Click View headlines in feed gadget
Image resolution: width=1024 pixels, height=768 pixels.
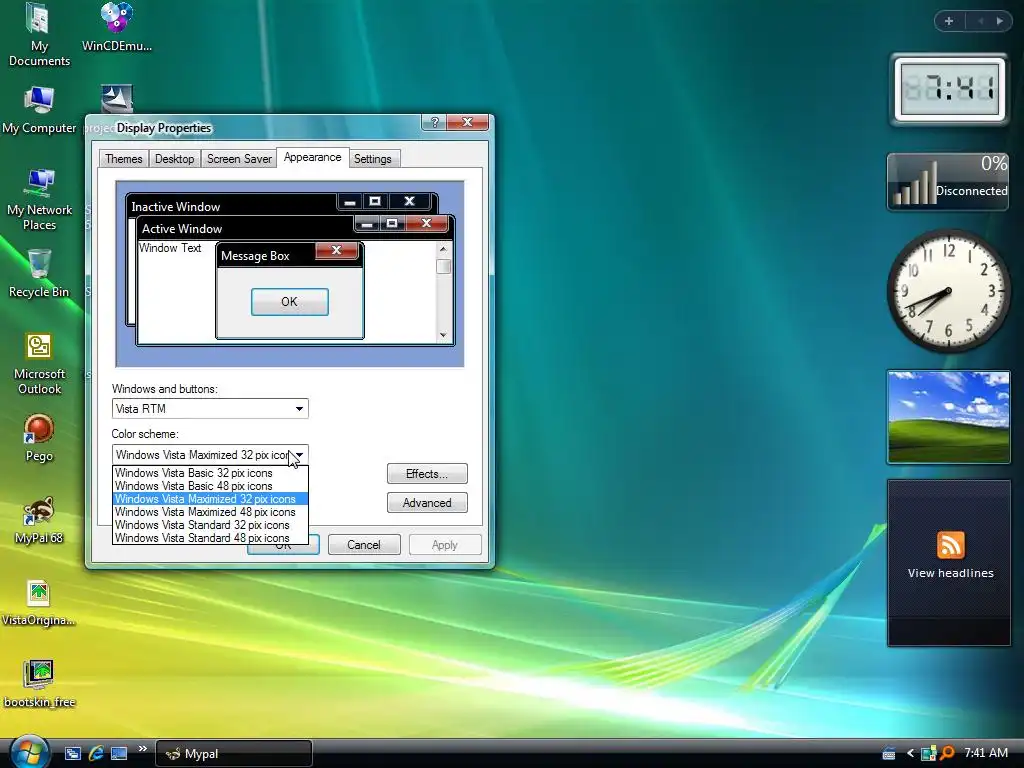(950, 573)
